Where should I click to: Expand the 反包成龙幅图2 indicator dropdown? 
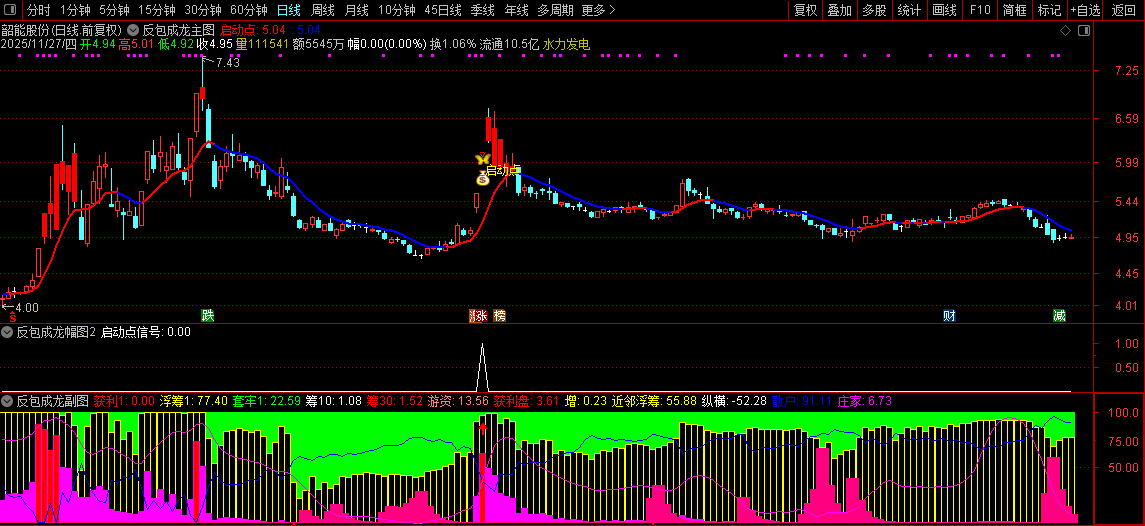click(8, 332)
